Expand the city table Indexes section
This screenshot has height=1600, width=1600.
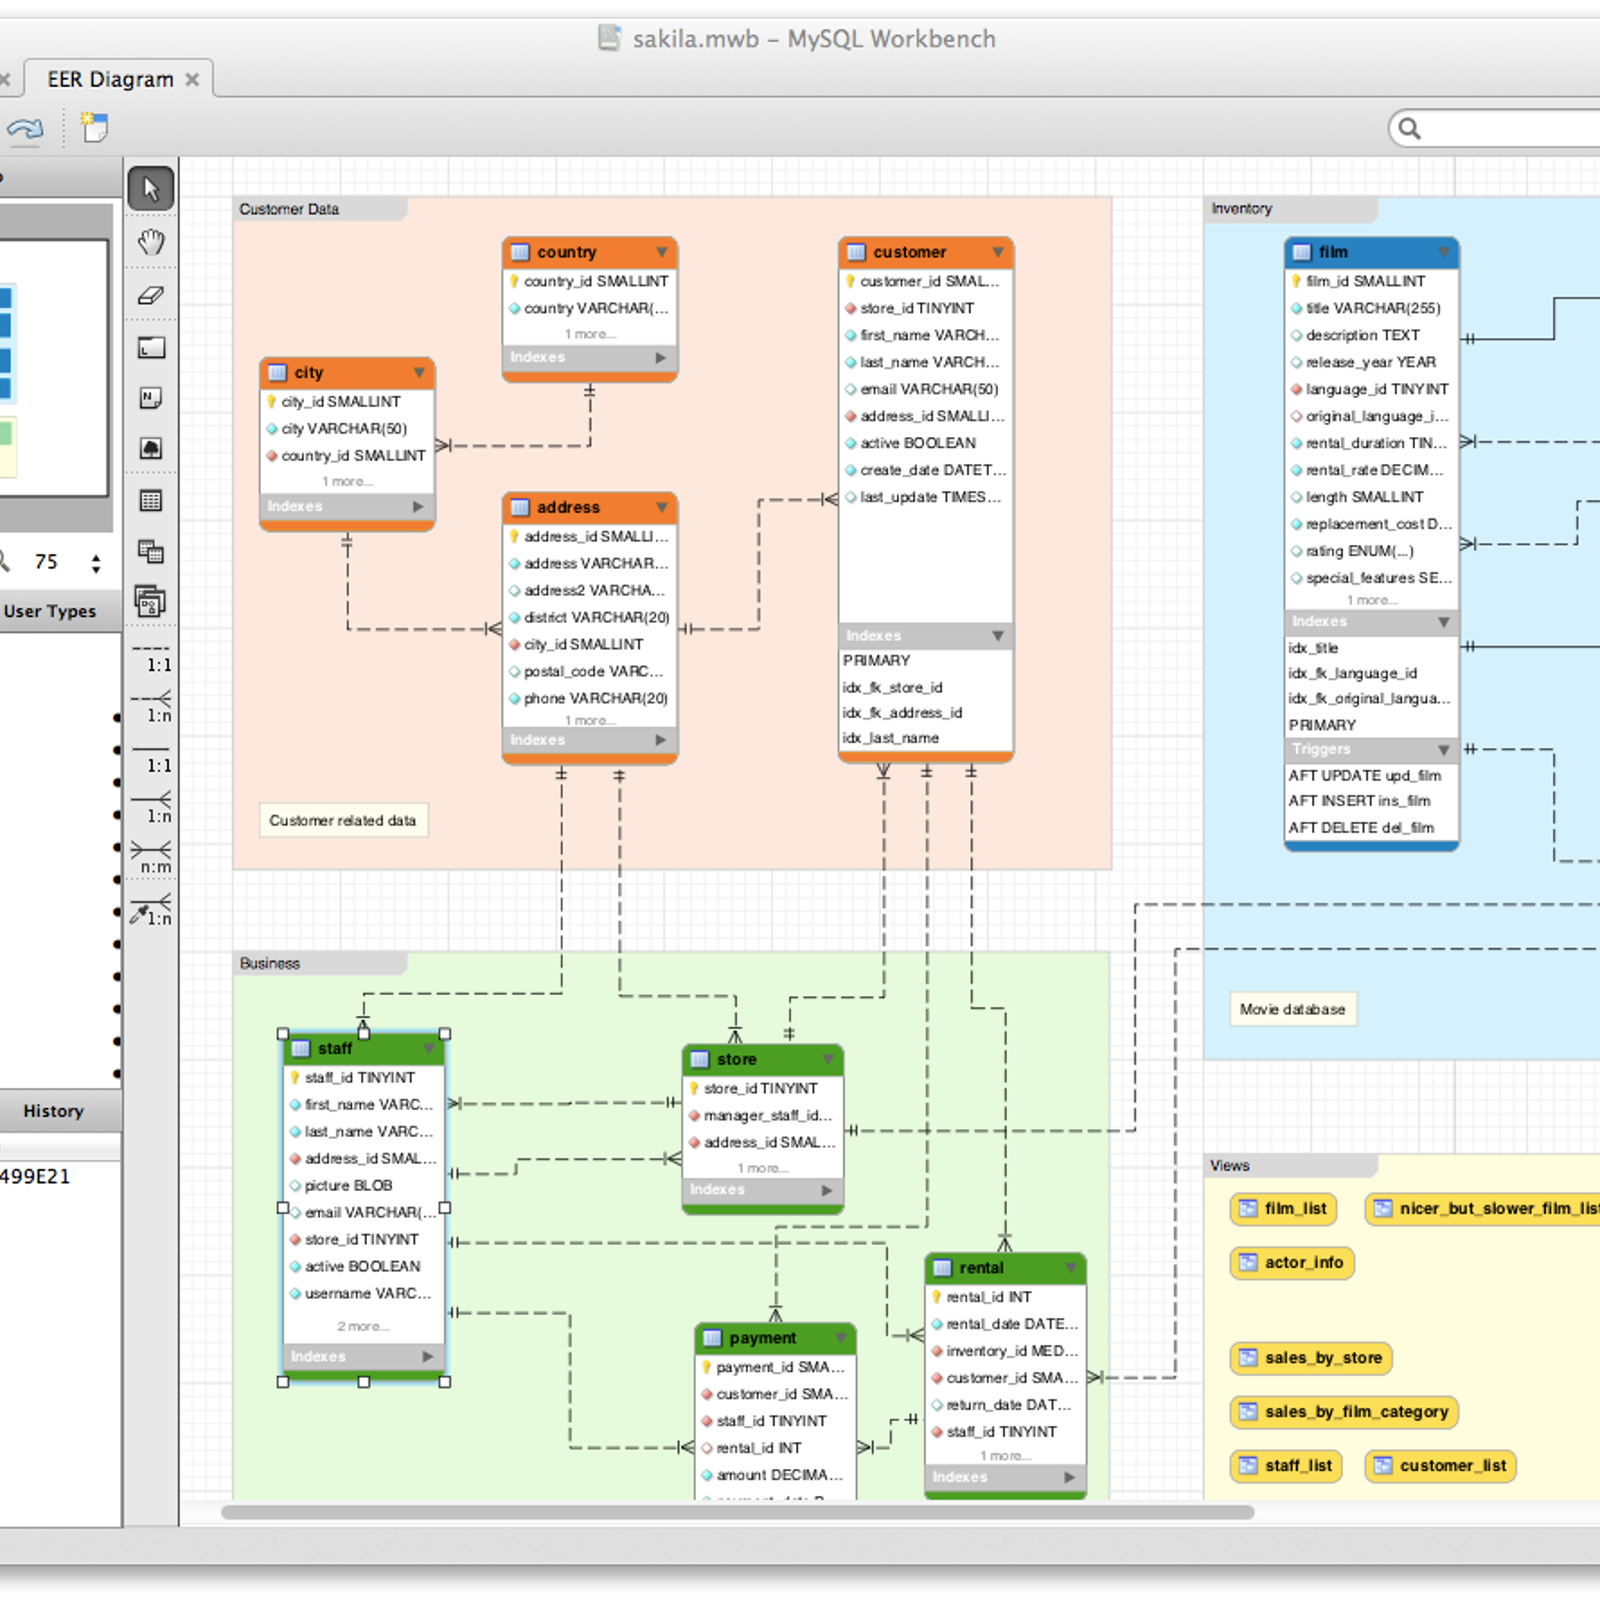click(x=418, y=507)
